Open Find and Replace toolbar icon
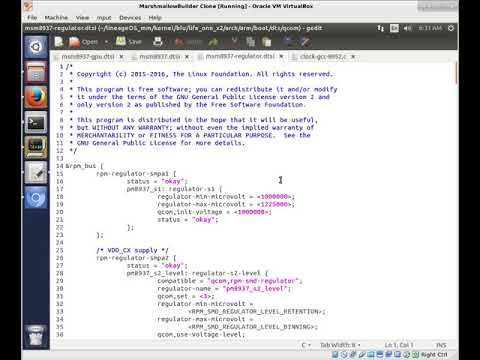 (x=305, y=42)
